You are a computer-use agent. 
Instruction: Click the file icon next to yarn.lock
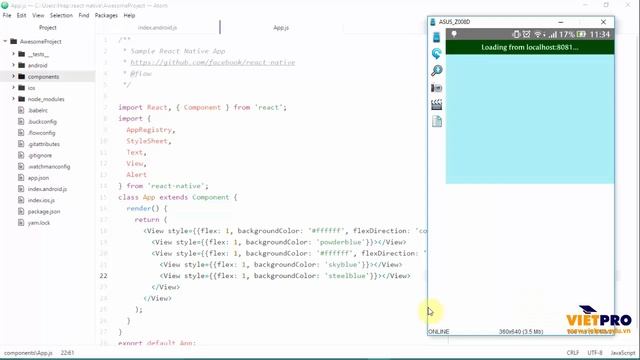(x=21, y=222)
